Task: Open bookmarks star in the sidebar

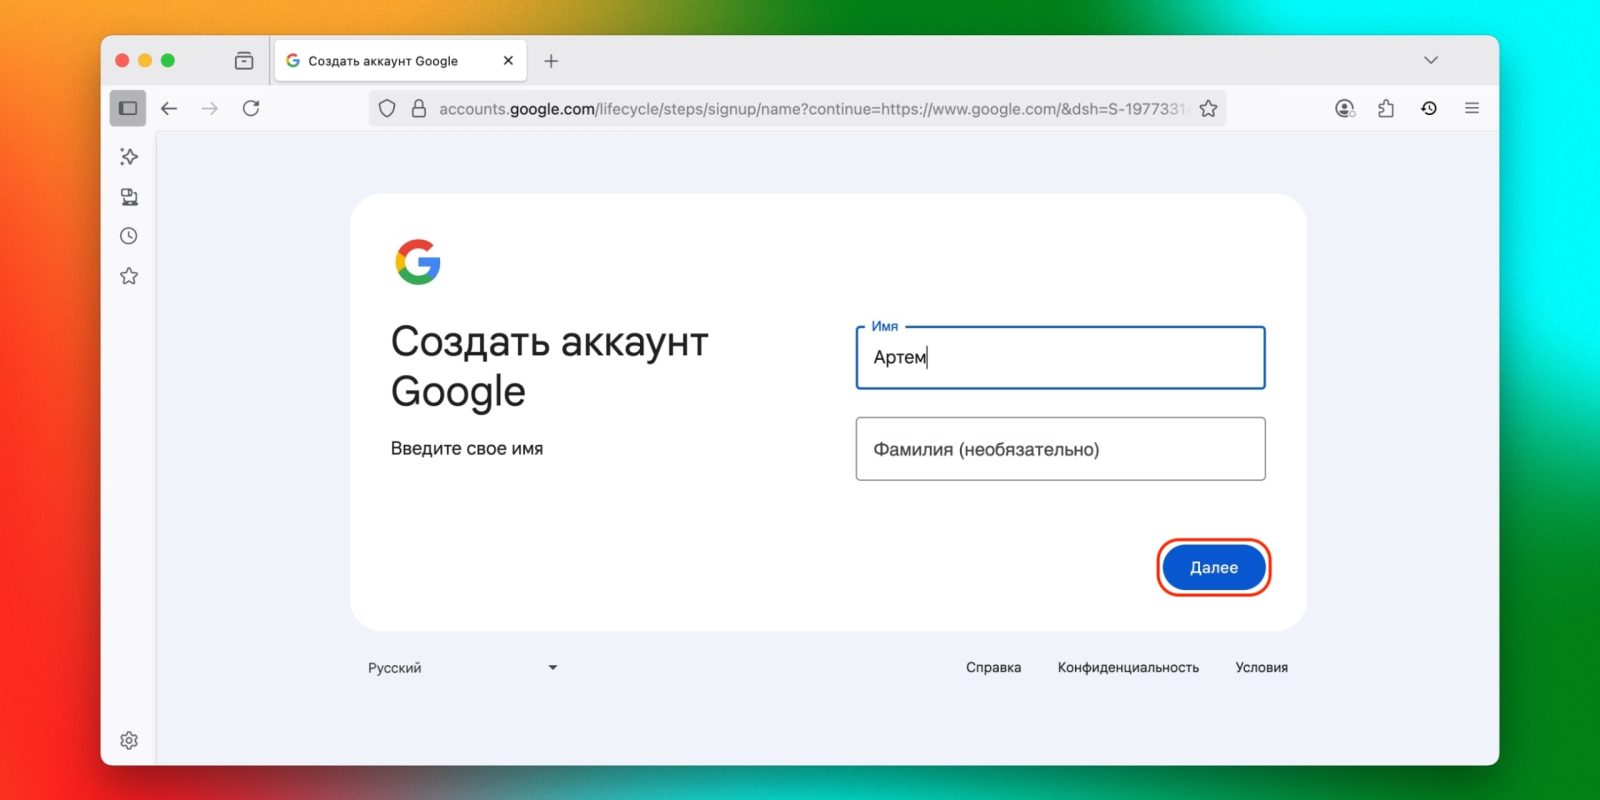Action: [x=129, y=276]
